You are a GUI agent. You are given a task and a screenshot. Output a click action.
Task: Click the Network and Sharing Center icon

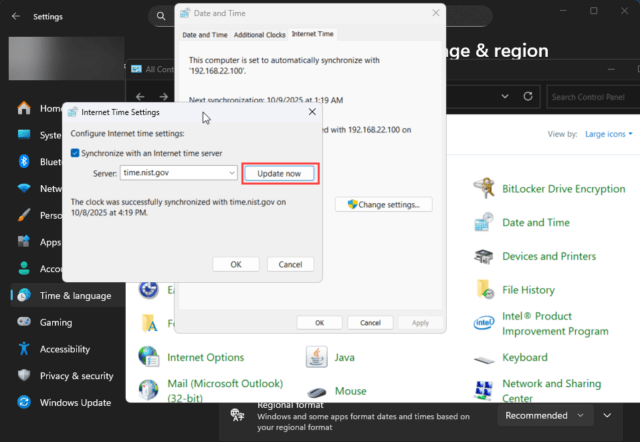click(x=484, y=390)
